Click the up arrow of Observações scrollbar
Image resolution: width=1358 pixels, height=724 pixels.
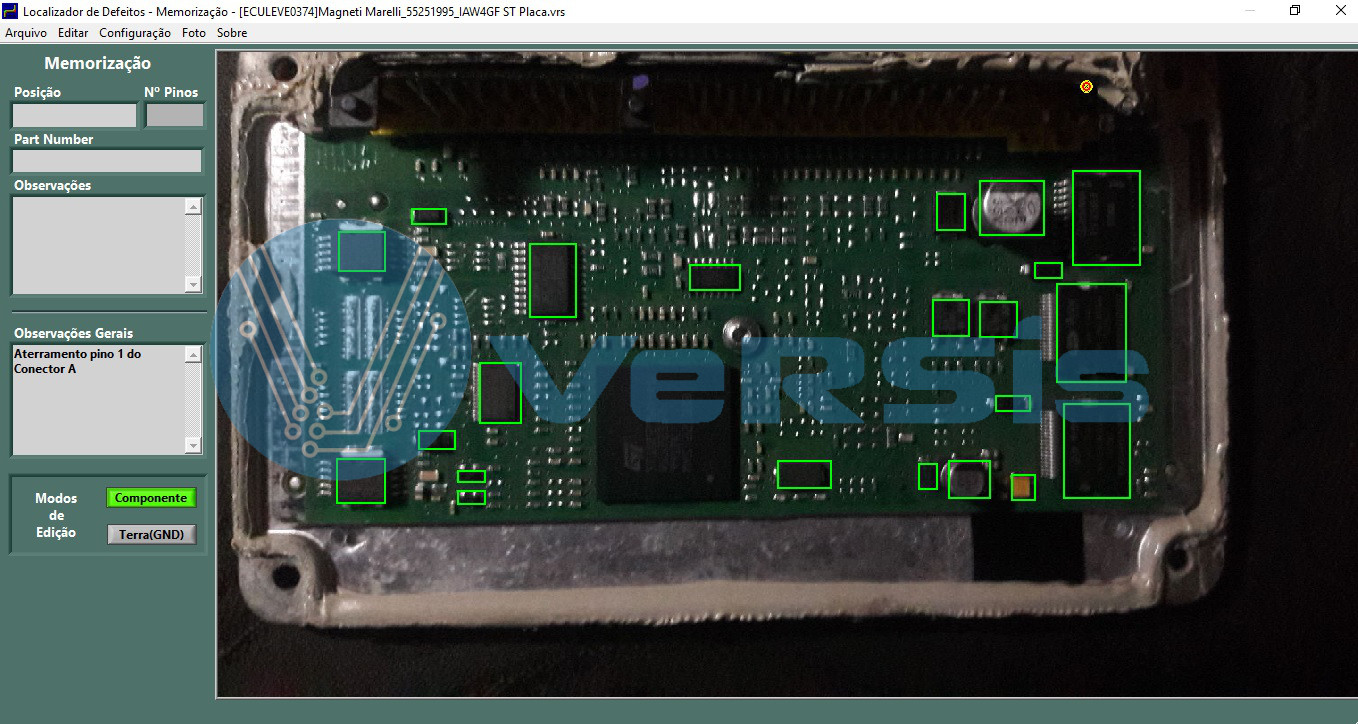[x=193, y=206]
